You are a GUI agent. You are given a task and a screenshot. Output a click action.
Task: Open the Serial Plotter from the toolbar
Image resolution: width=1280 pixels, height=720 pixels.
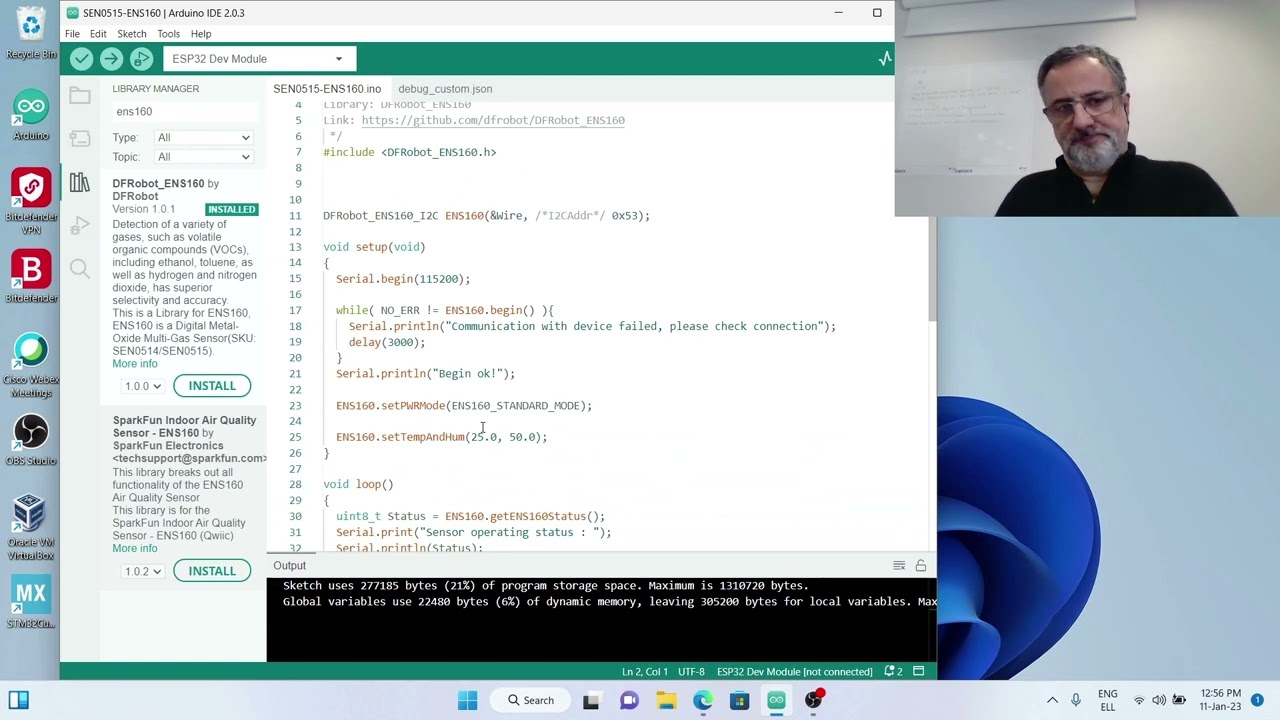[x=885, y=59]
